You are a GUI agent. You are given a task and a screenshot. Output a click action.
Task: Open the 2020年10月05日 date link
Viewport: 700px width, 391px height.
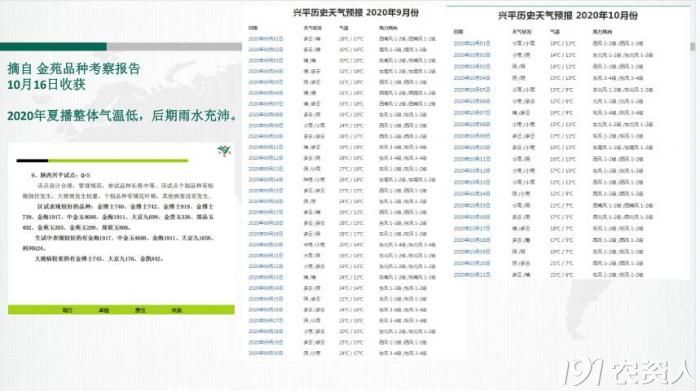click(x=472, y=90)
